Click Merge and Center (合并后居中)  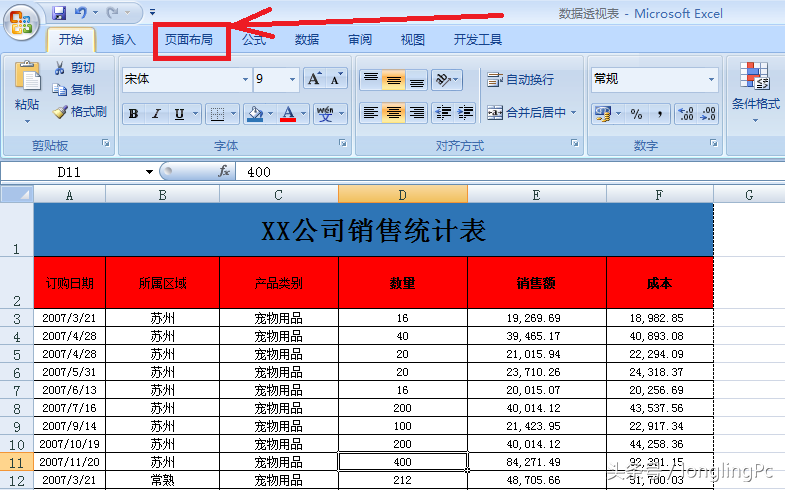[x=527, y=113]
